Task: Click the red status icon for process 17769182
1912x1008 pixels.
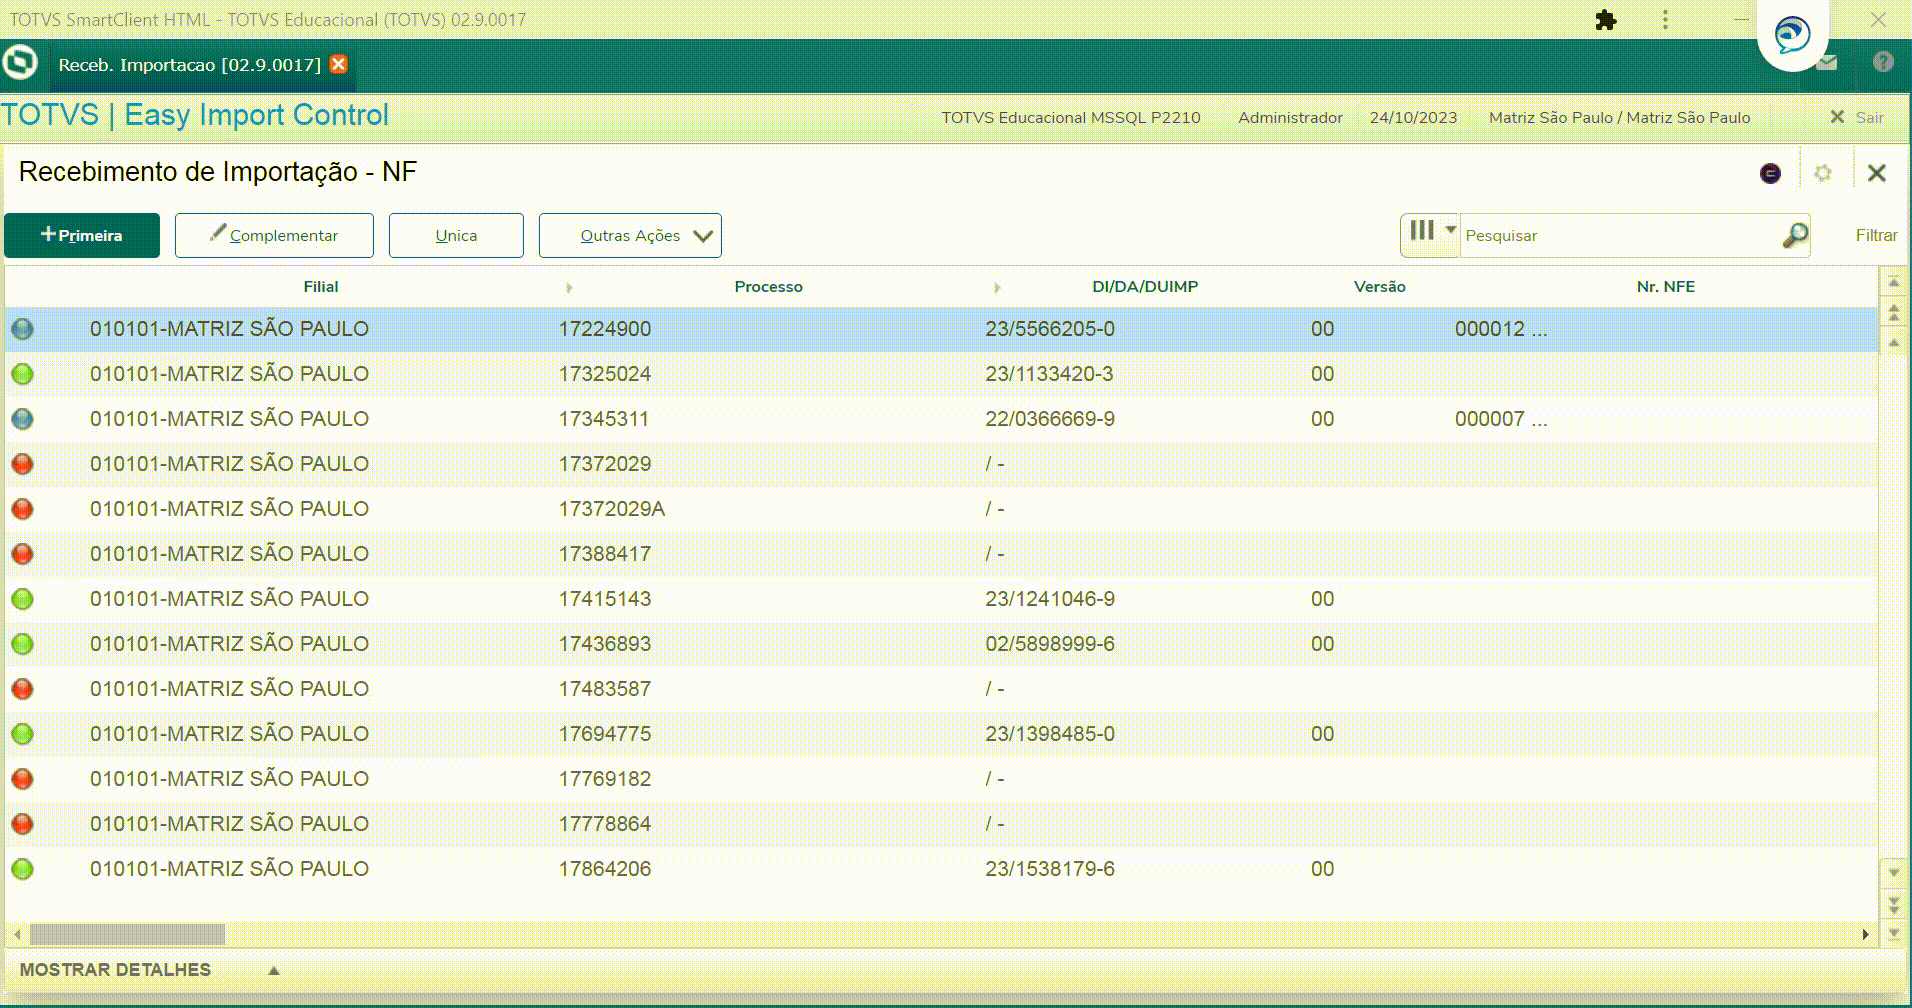Action: 22,779
